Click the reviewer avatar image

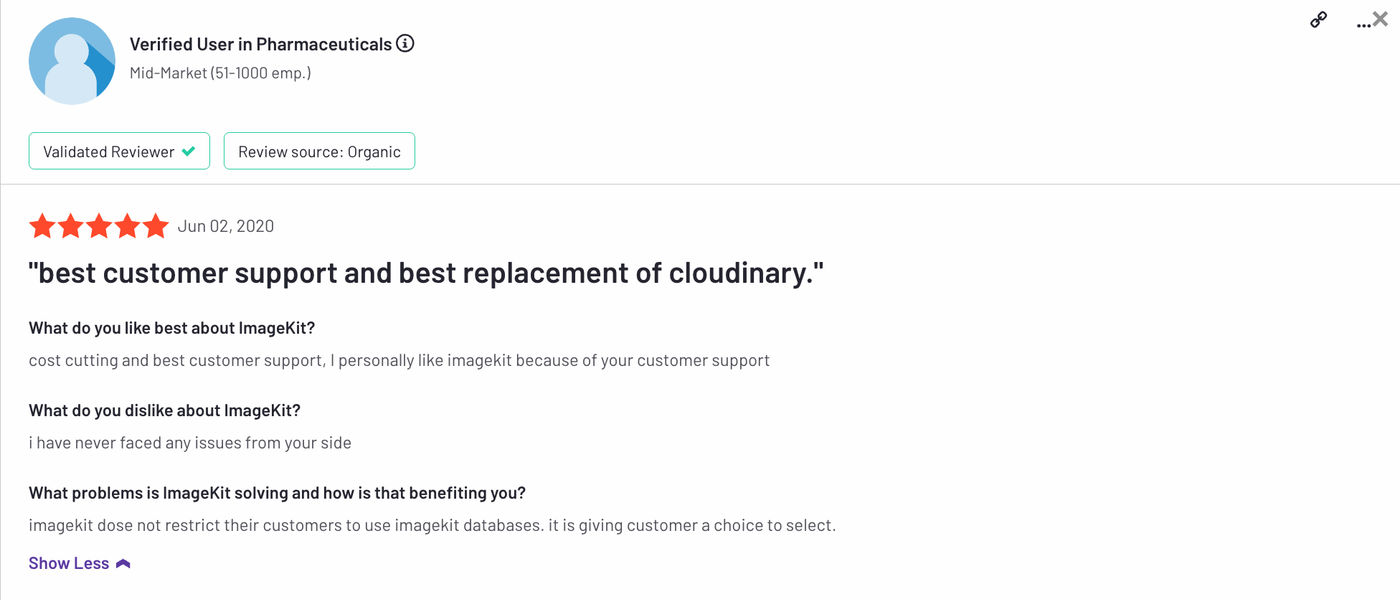point(72,61)
